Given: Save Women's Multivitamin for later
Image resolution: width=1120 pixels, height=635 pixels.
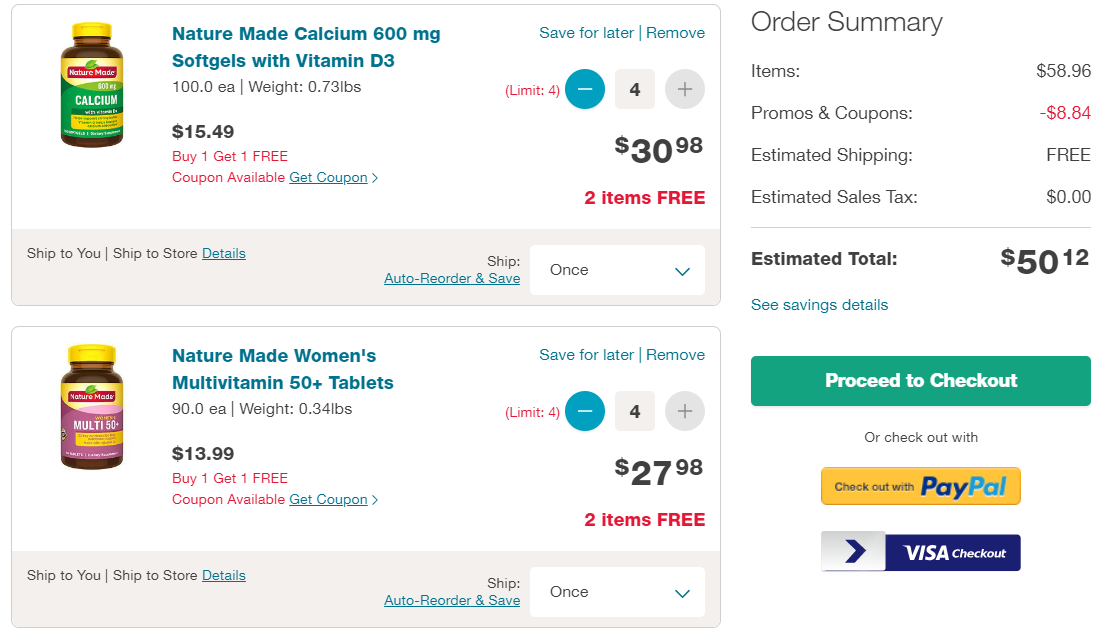Looking at the screenshot, I should [x=586, y=355].
